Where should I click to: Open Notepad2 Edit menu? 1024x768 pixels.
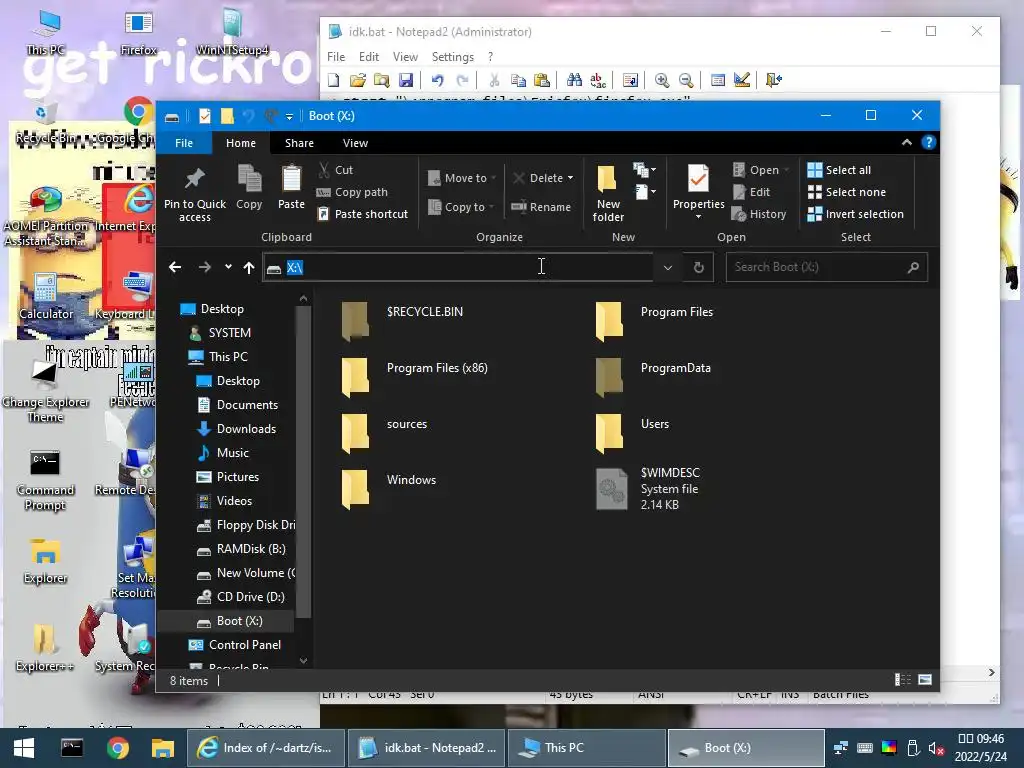pyautogui.click(x=368, y=57)
